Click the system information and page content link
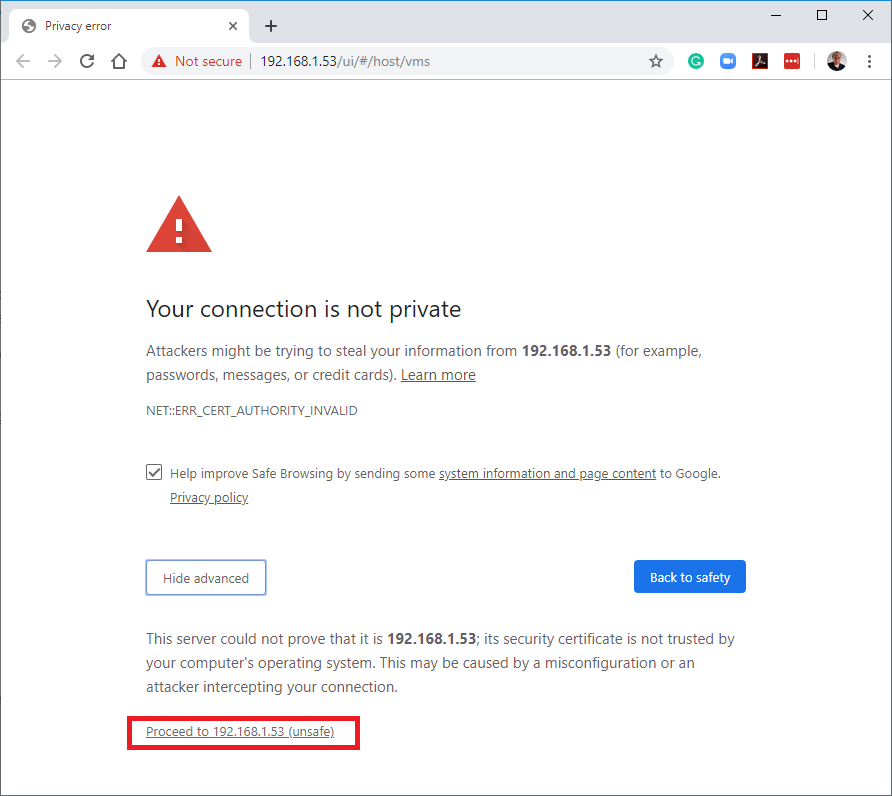The width and height of the screenshot is (892, 796). point(547,474)
